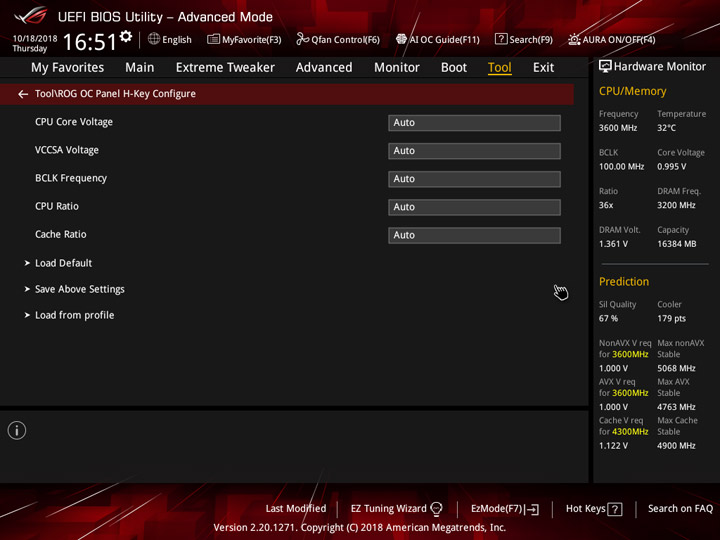The image size is (720, 540).
Task: Select the CPU Ratio label
Action: 57,206
